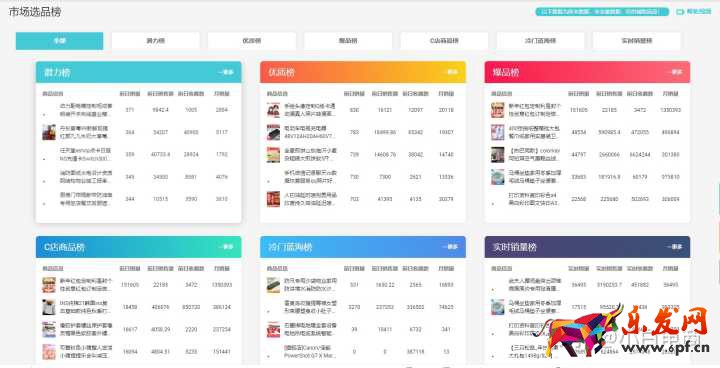Click 更多 on the 爆品榜 card header

click(x=674, y=72)
